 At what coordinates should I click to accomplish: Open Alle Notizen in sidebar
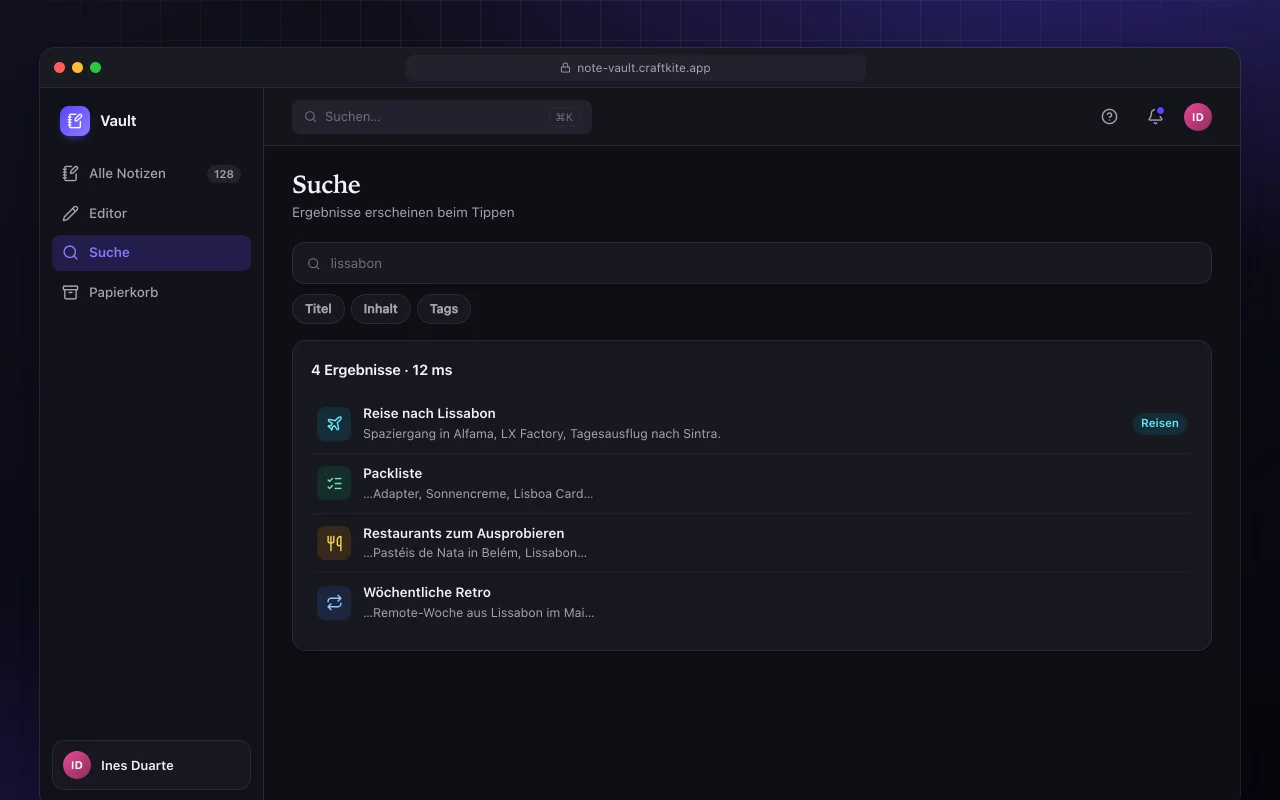point(151,174)
